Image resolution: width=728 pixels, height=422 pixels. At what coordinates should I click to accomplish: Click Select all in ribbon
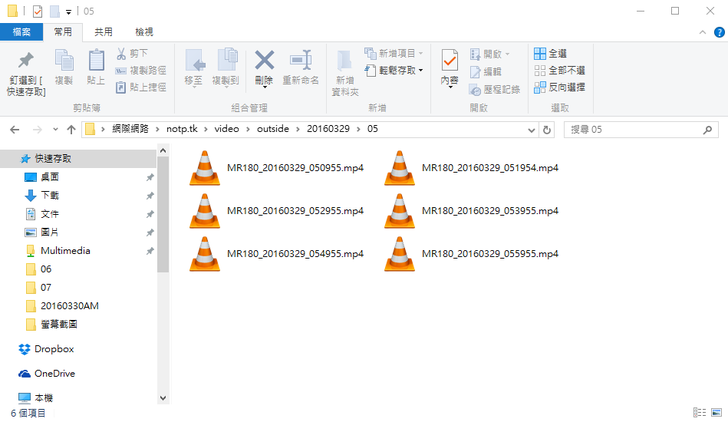pyautogui.click(x=550, y=53)
